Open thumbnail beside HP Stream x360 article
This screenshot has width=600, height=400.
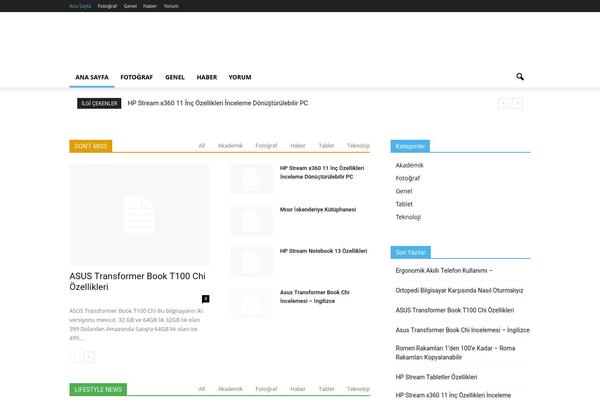tap(251, 179)
